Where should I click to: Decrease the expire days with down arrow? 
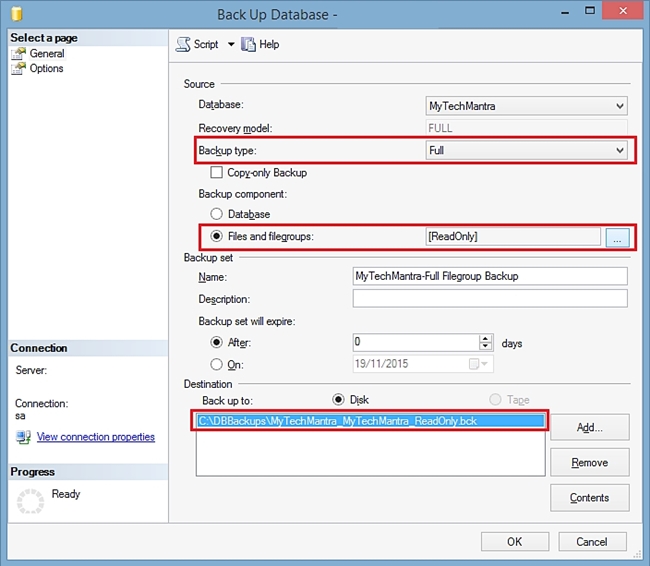click(485, 347)
